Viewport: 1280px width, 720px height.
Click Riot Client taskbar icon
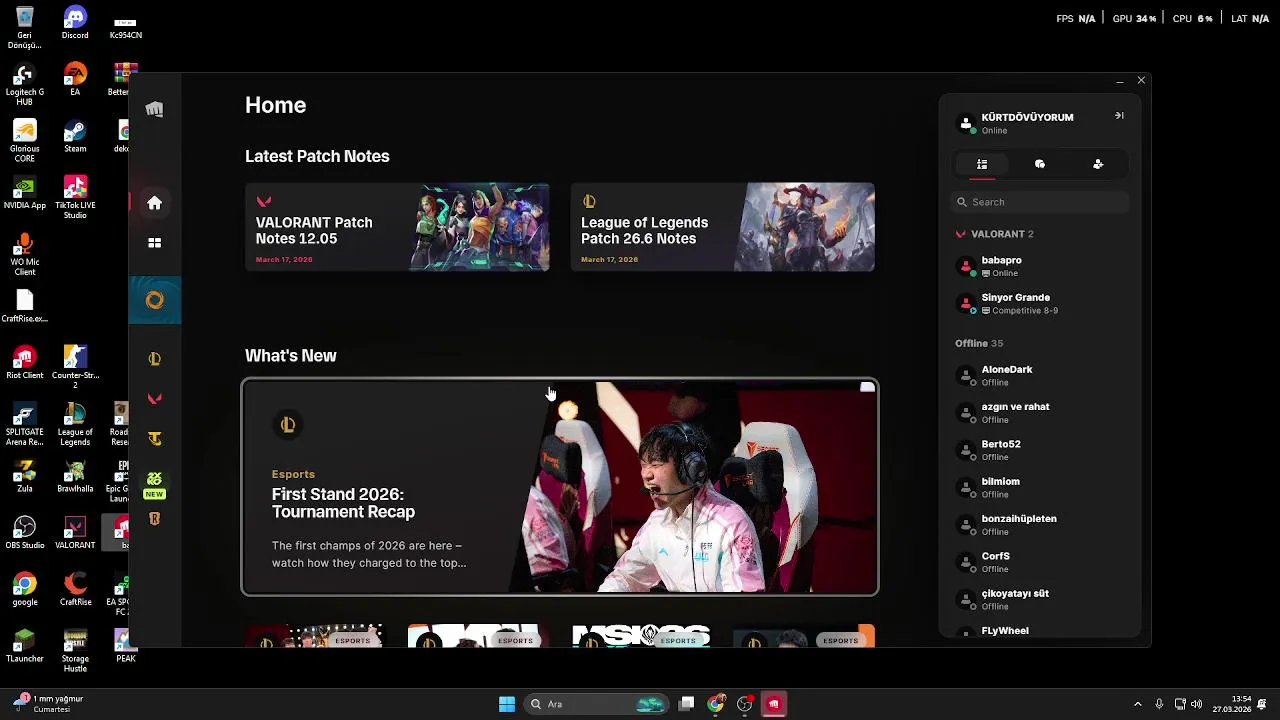(x=773, y=704)
